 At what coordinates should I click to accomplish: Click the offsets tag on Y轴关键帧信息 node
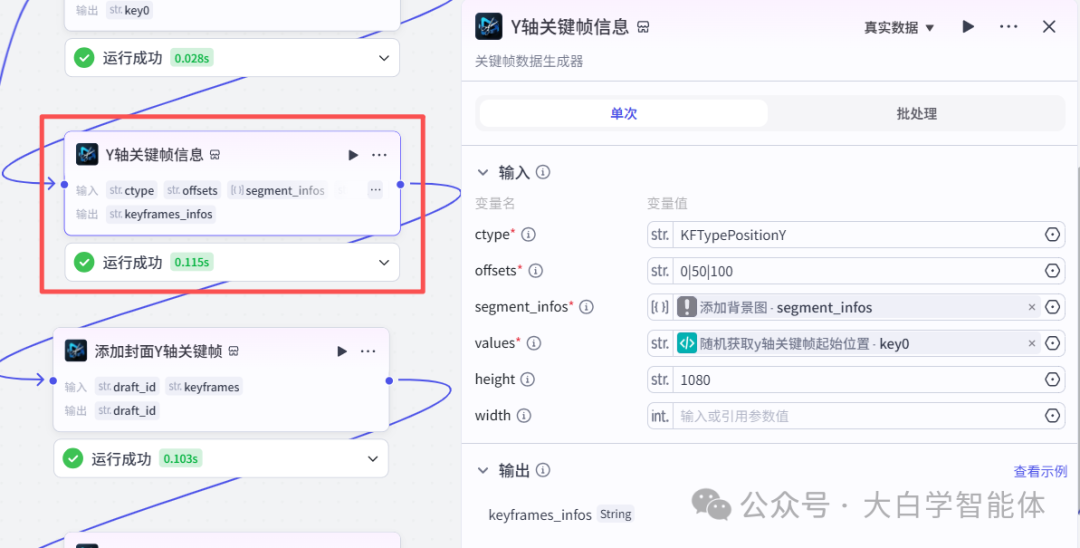[x=193, y=190]
